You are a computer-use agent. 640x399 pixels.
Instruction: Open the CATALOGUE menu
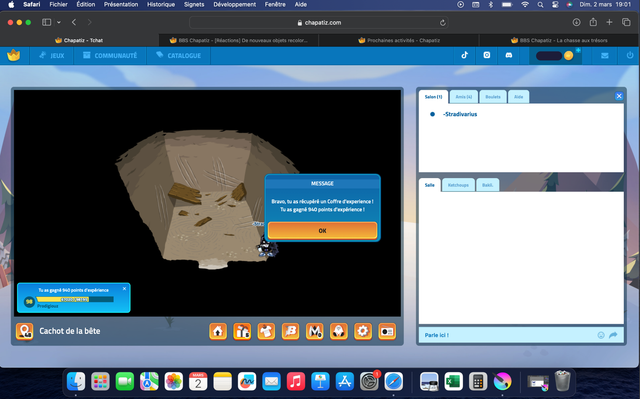coord(178,55)
